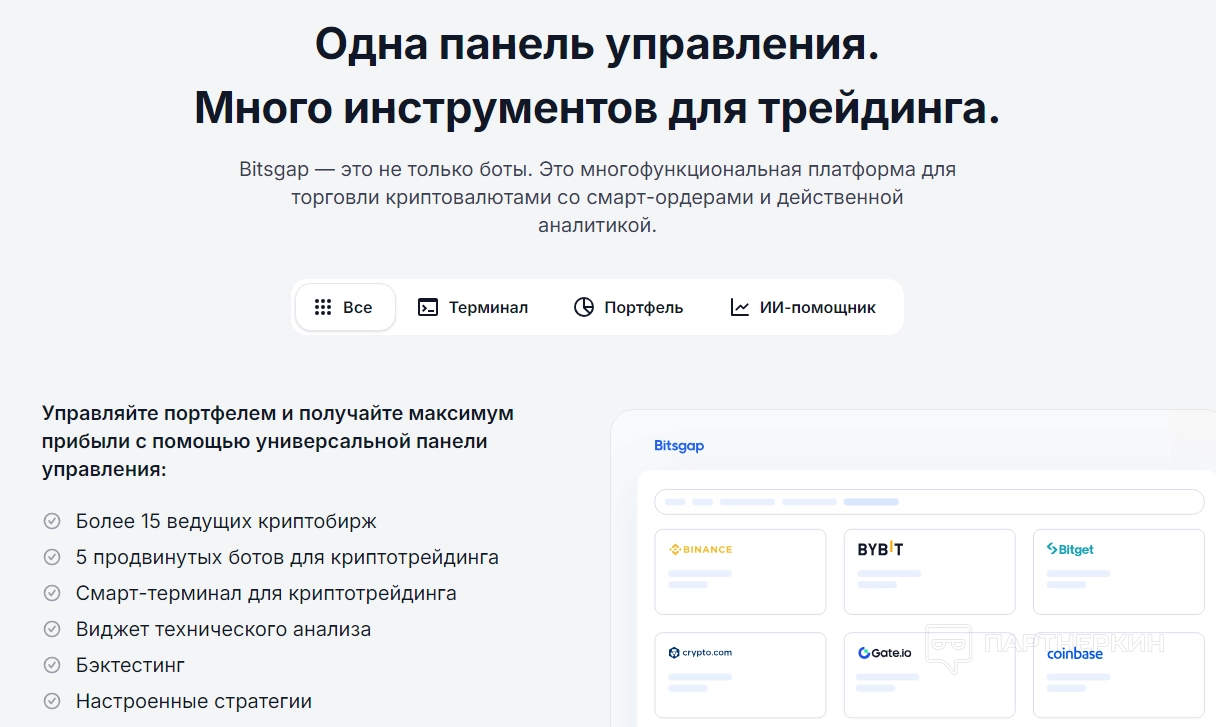Click the Bitsgap logo in dashboard preview
The height and width of the screenshot is (727, 1216).
(x=679, y=446)
